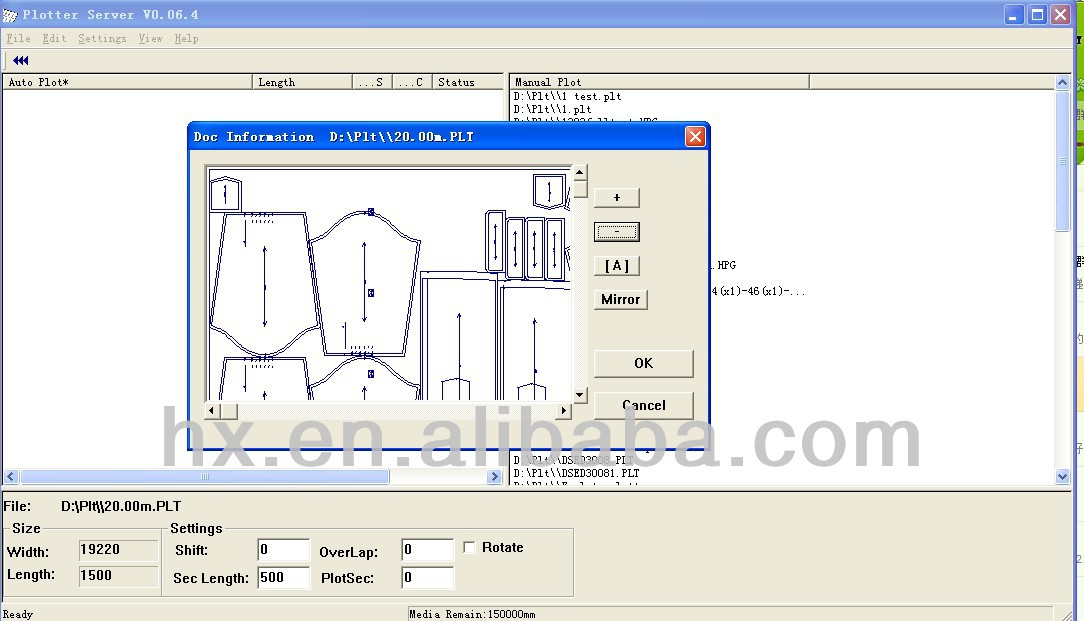This screenshot has width=1084, height=621.
Task: Click the [A] fit-all button
Action: point(617,266)
